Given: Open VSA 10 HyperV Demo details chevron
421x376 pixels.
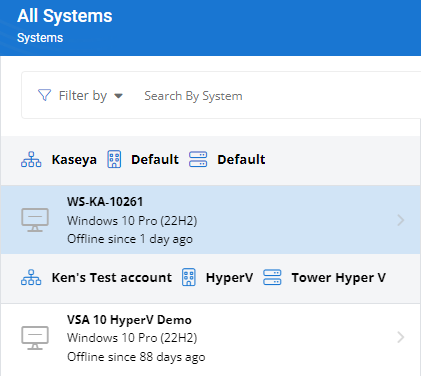Looking at the screenshot, I should pyautogui.click(x=401, y=337).
